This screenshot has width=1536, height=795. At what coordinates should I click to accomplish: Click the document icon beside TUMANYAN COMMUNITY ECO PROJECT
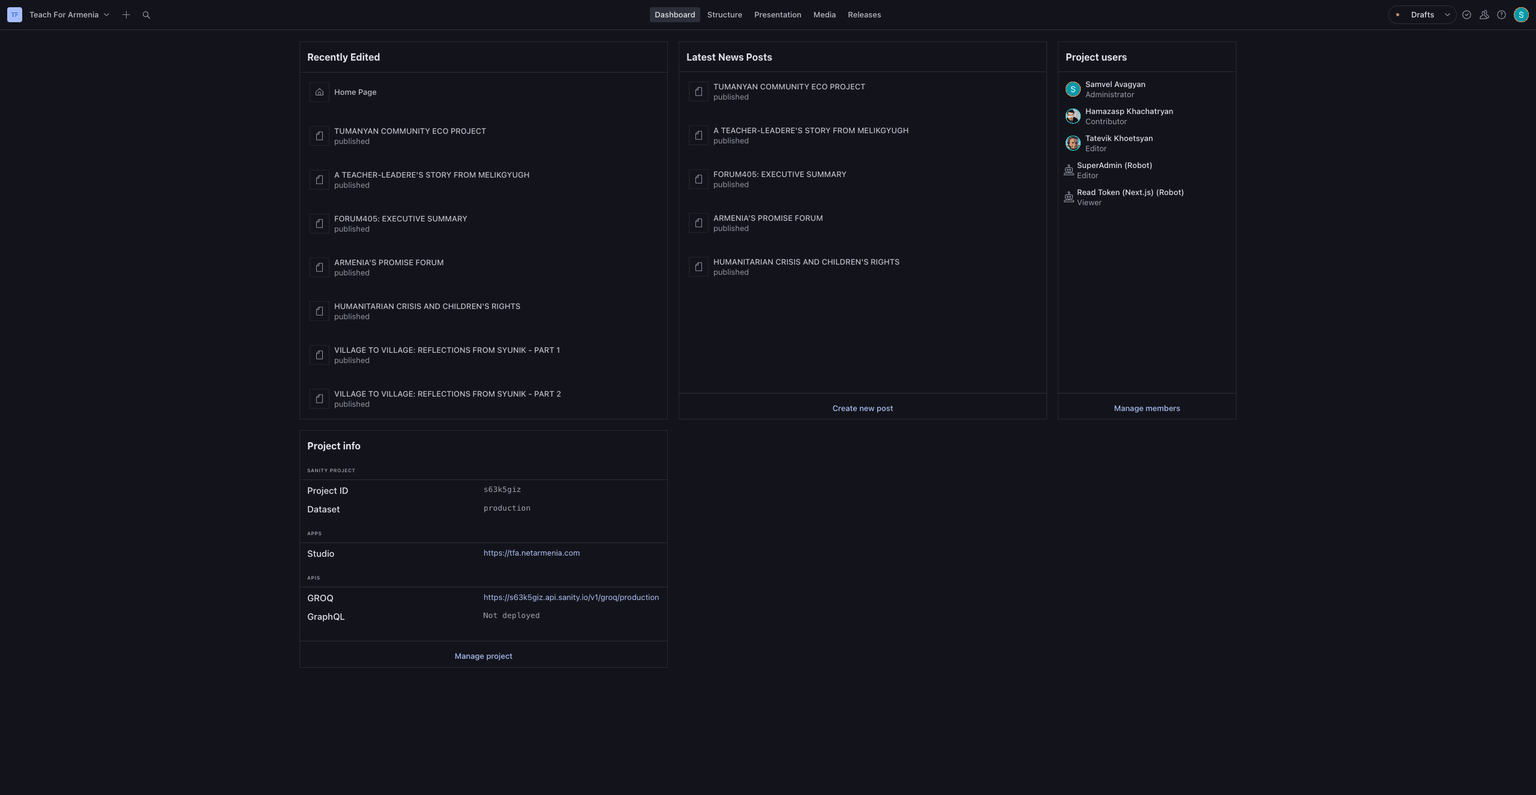click(319, 135)
